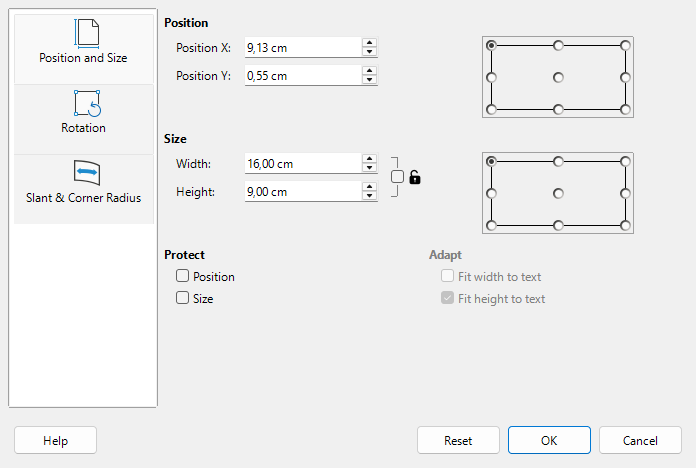Click the Reset button
Viewport: 696px width, 468px height.
click(x=458, y=440)
